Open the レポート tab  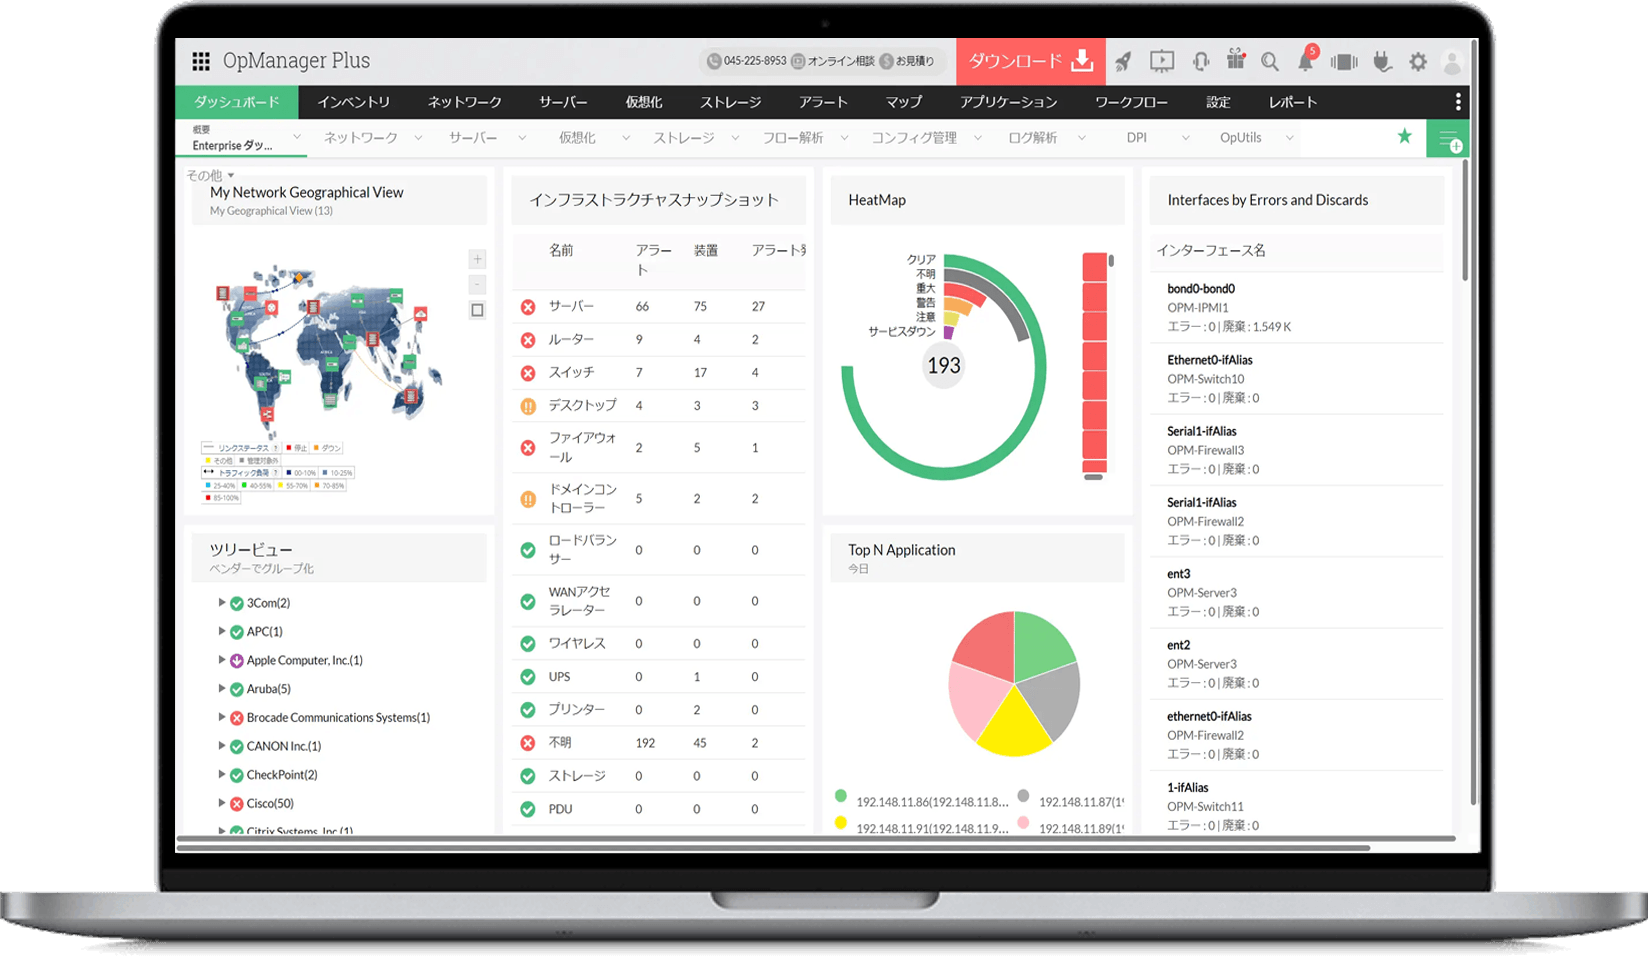1293,102
